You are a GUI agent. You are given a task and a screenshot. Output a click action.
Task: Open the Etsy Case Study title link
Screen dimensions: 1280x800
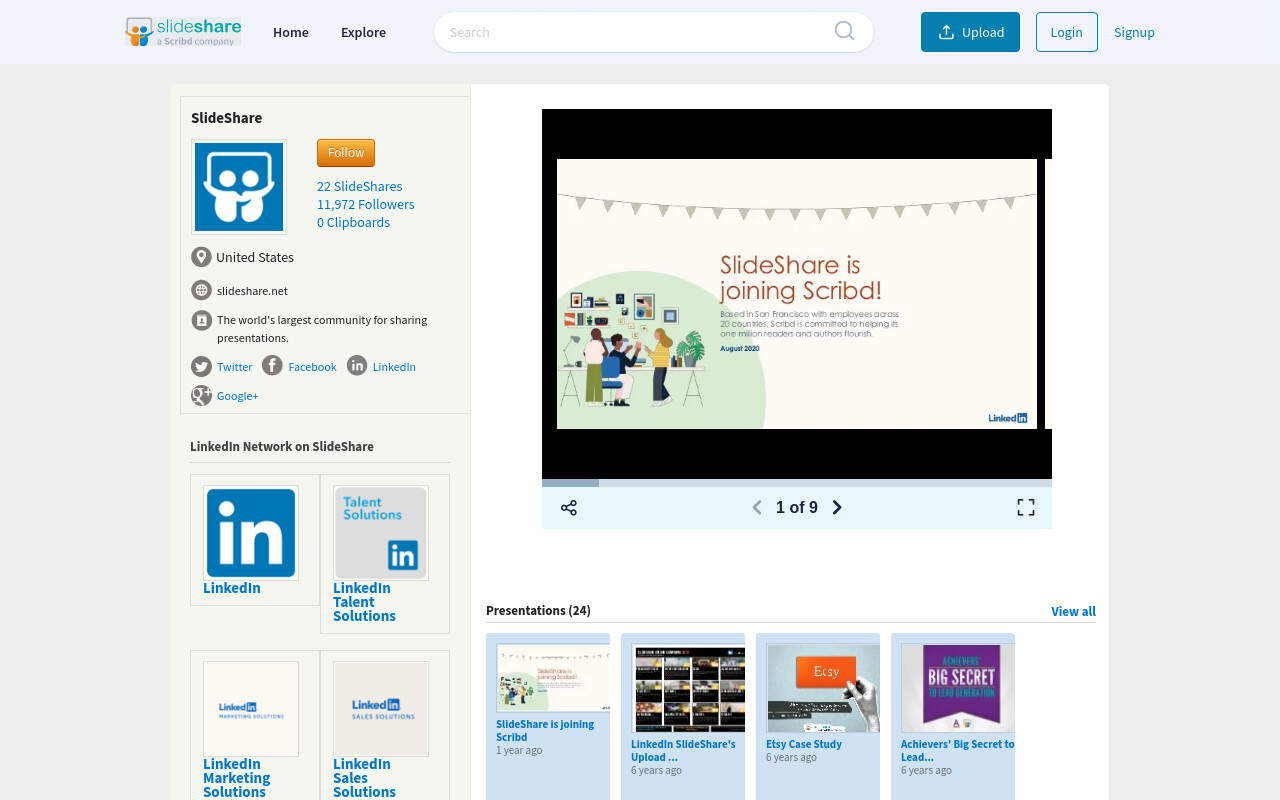coord(804,744)
